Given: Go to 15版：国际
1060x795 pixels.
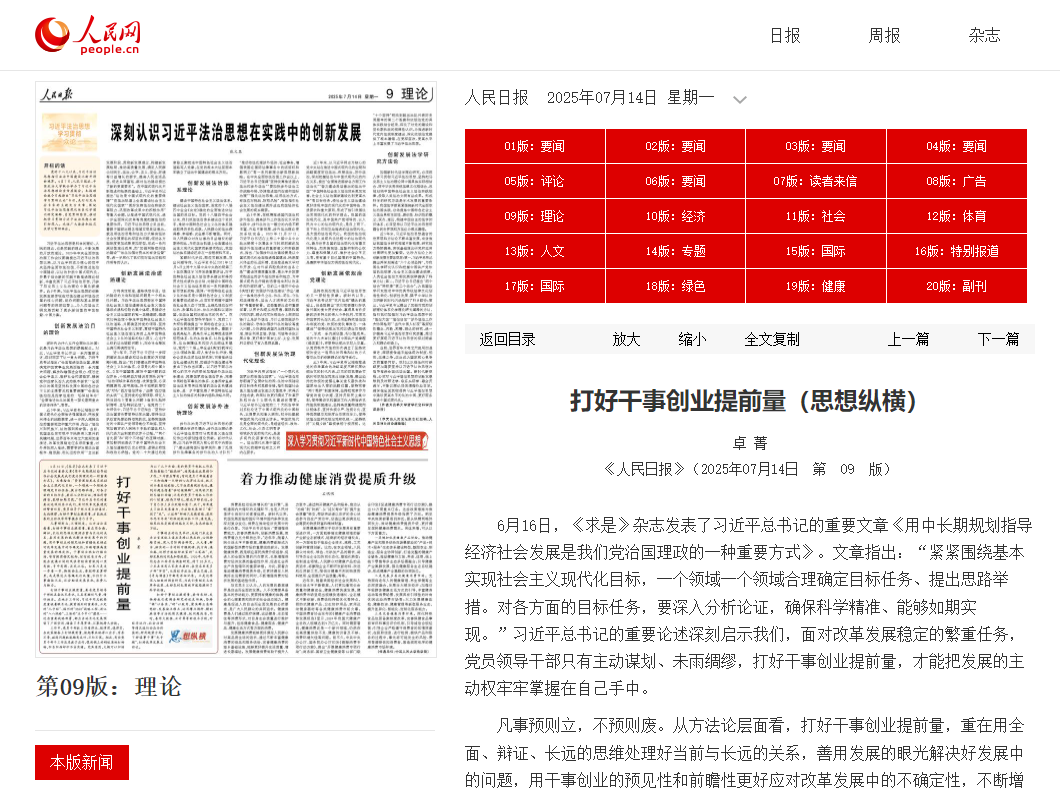Looking at the screenshot, I should pyautogui.click(x=816, y=251).
